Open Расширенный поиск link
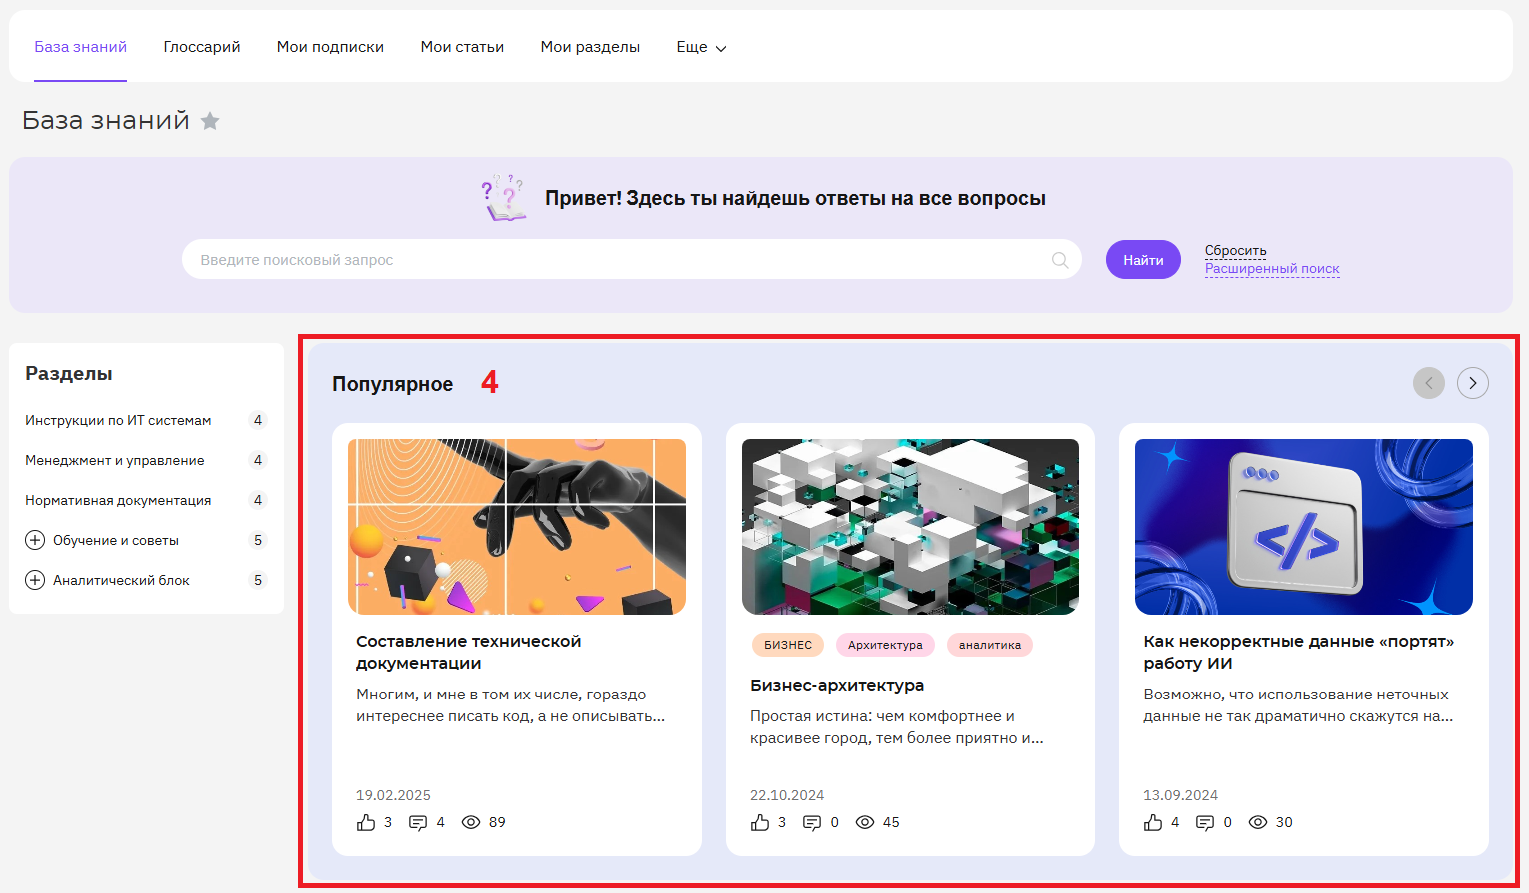This screenshot has width=1529, height=893. click(1272, 268)
